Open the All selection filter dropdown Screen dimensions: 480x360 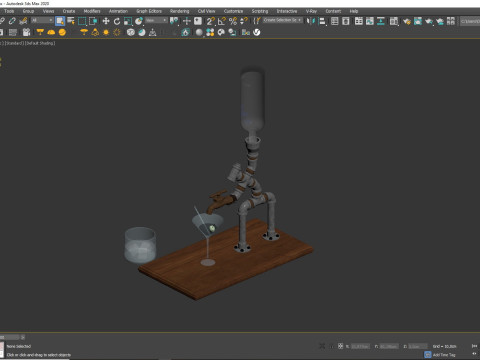pos(42,20)
